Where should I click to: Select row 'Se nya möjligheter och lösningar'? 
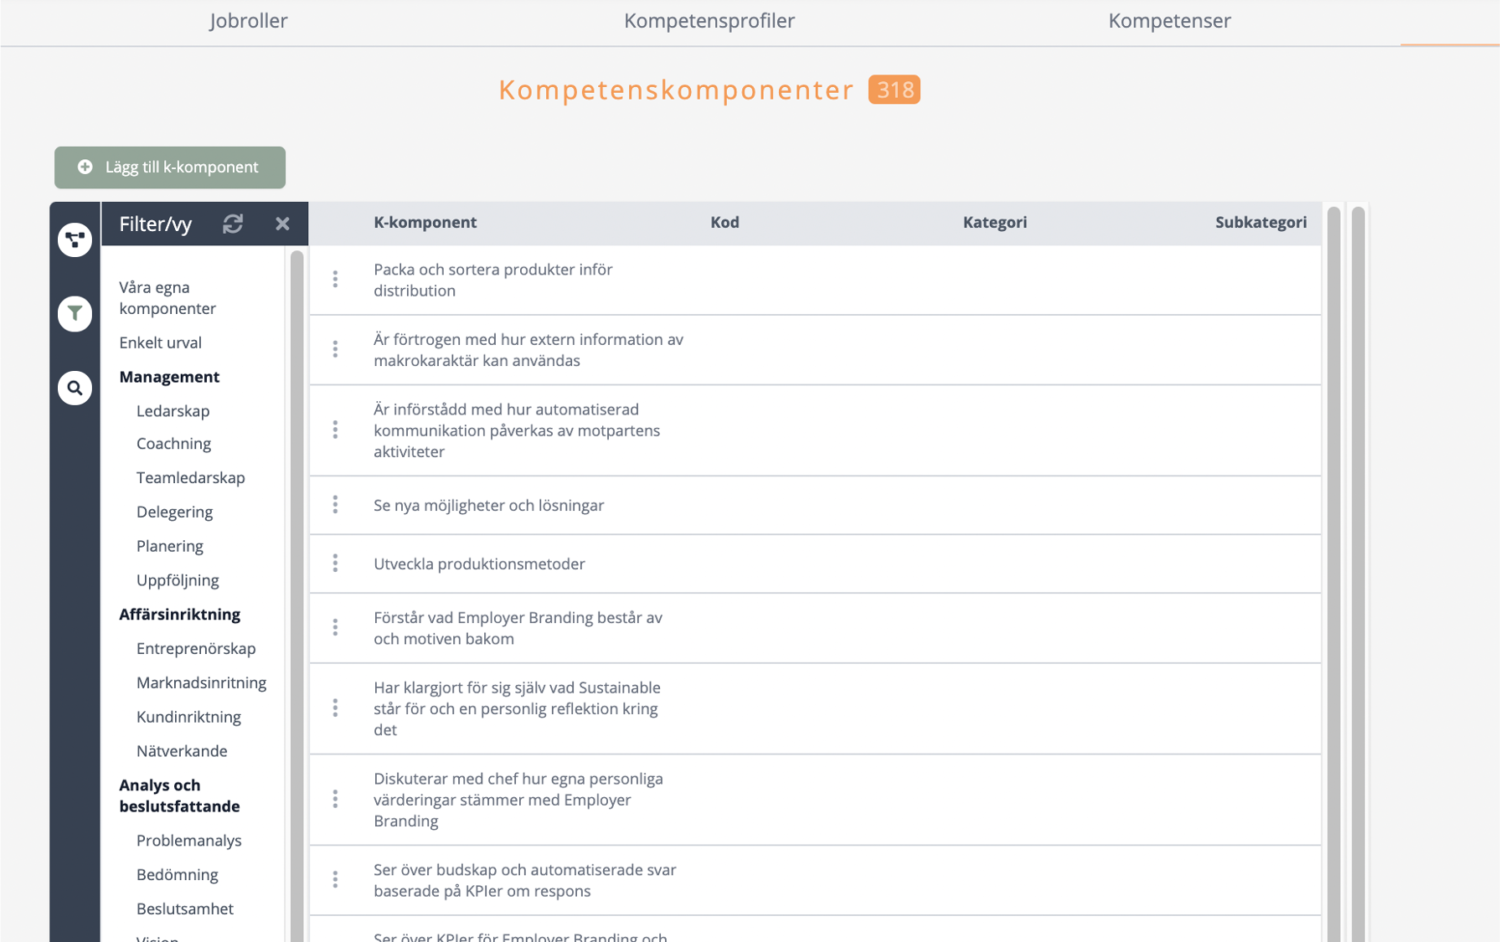click(x=815, y=505)
